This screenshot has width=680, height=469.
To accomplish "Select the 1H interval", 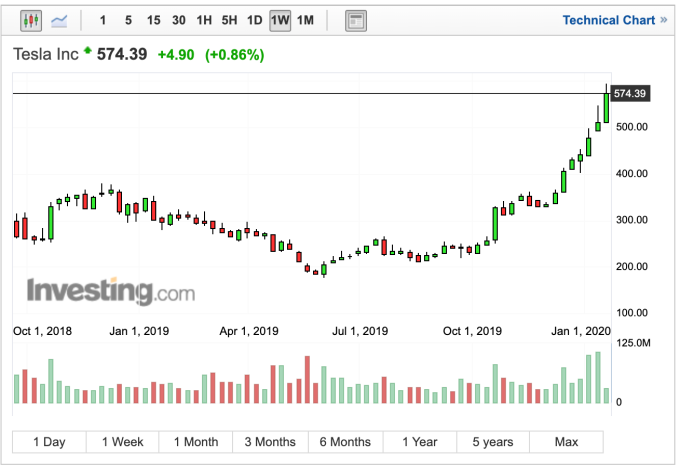I will [x=204, y=20].
